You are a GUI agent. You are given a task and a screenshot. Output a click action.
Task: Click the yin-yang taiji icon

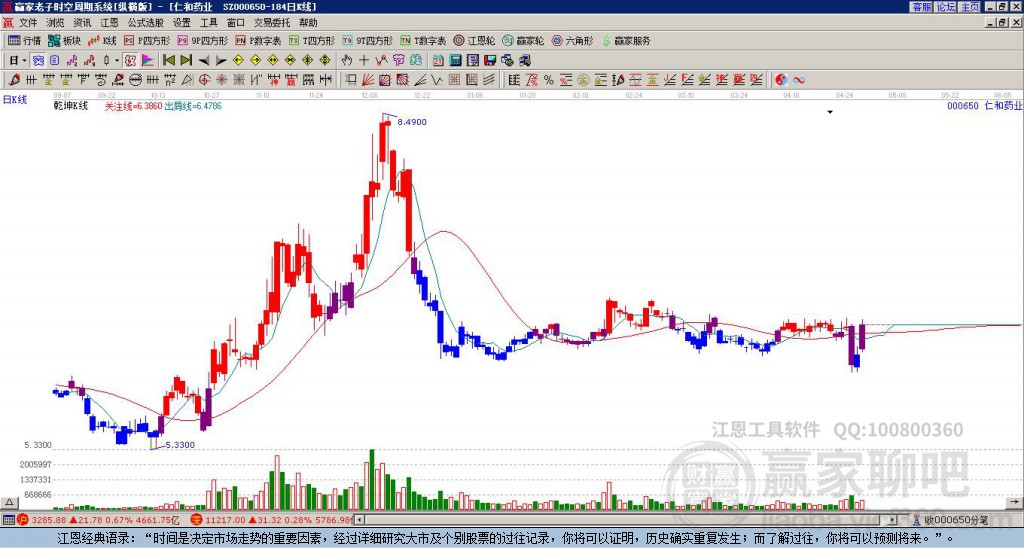[781, 79]
